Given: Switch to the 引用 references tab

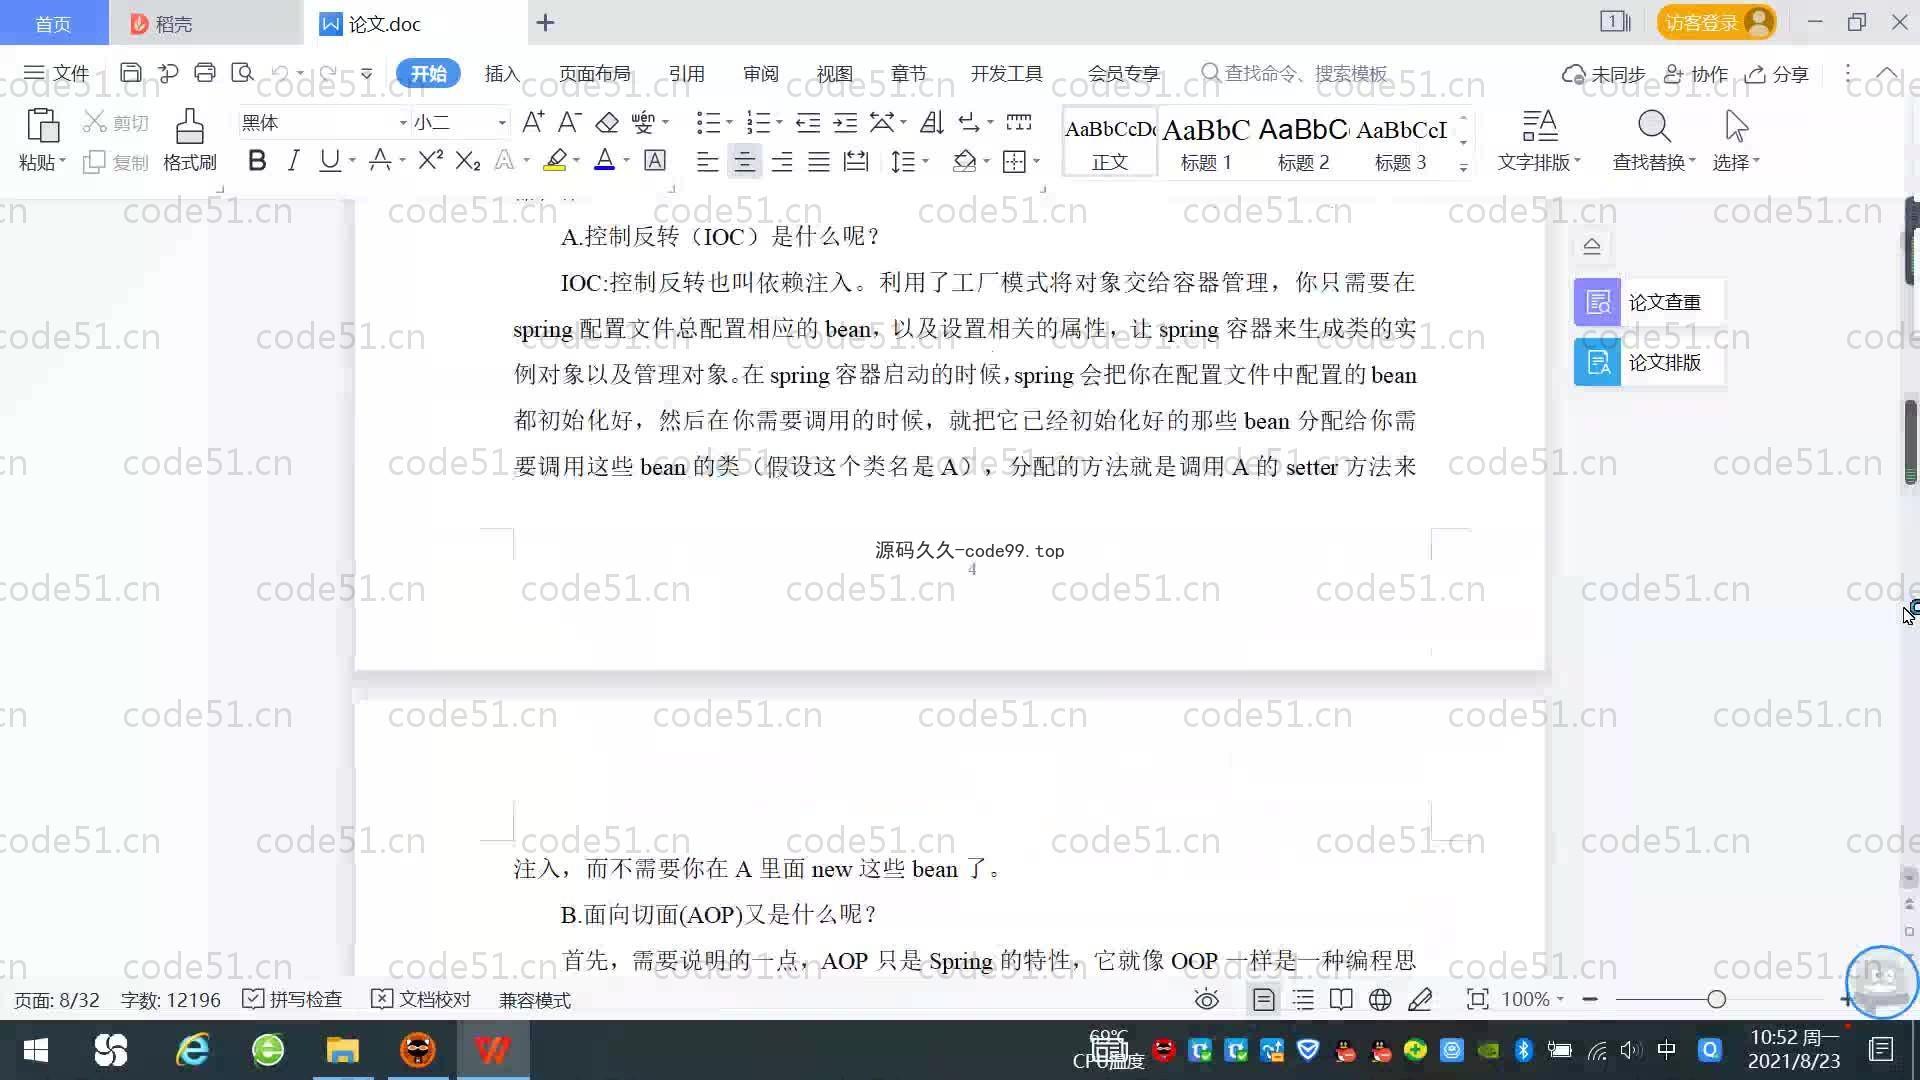Looking at the screenshot, I should tap(687, 73).
